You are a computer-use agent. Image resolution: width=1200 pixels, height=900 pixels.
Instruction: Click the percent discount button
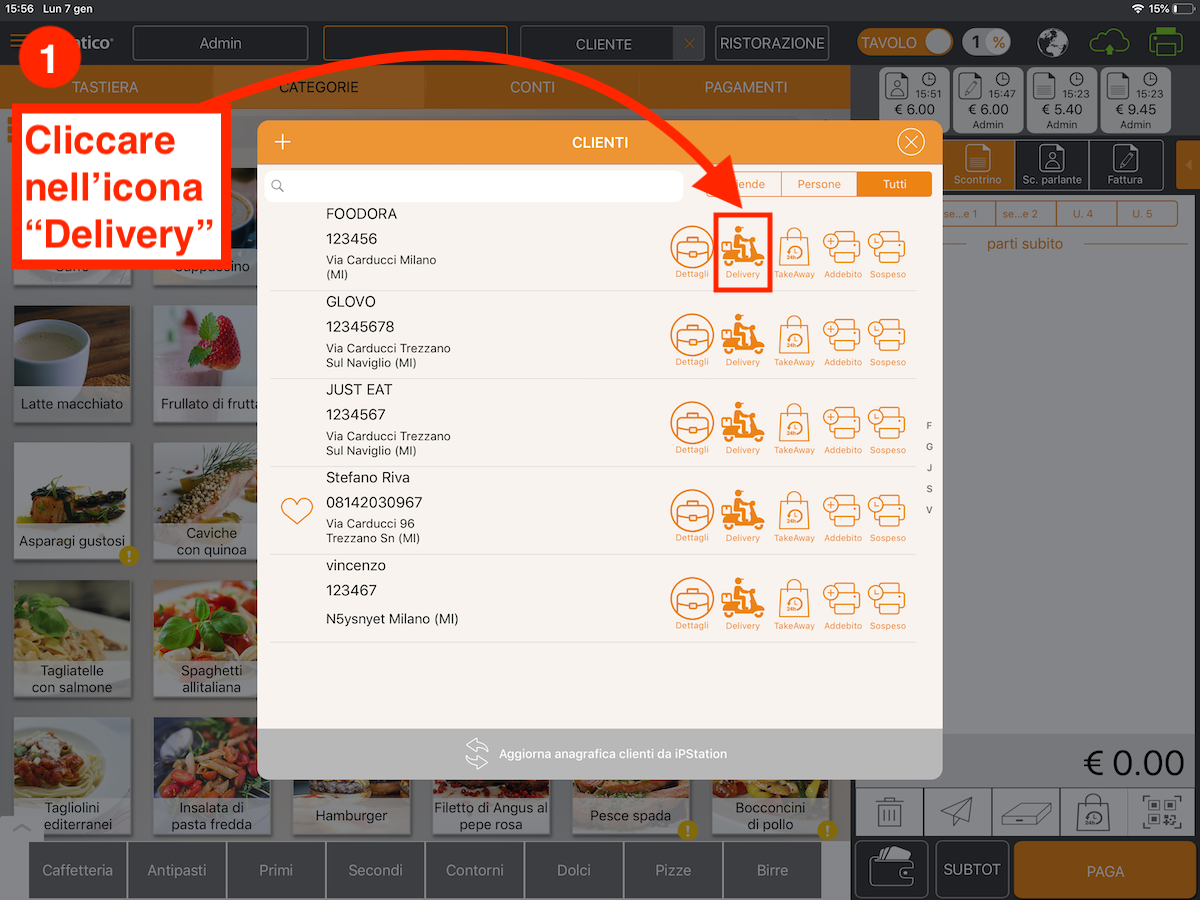(986, 43)
